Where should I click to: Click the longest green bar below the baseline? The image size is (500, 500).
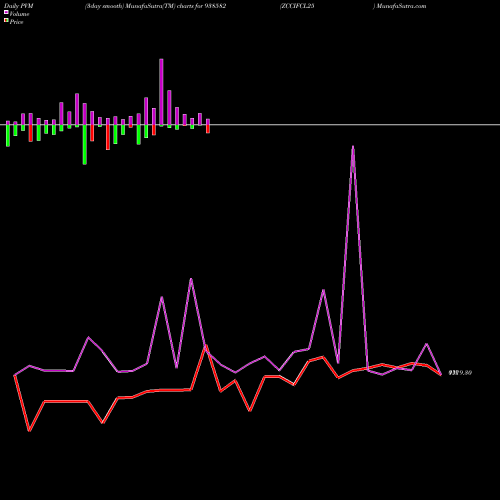[85, 144]
